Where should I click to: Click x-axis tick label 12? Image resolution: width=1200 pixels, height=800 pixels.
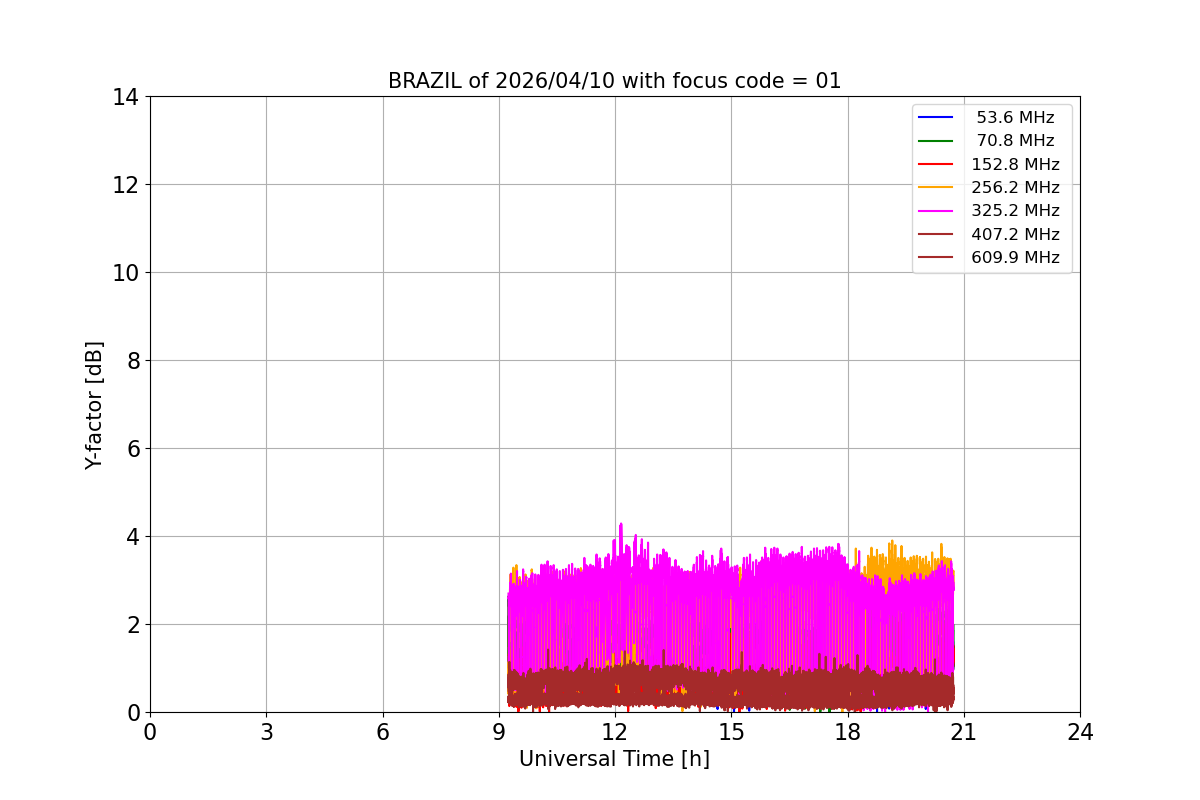pos(615,732)
